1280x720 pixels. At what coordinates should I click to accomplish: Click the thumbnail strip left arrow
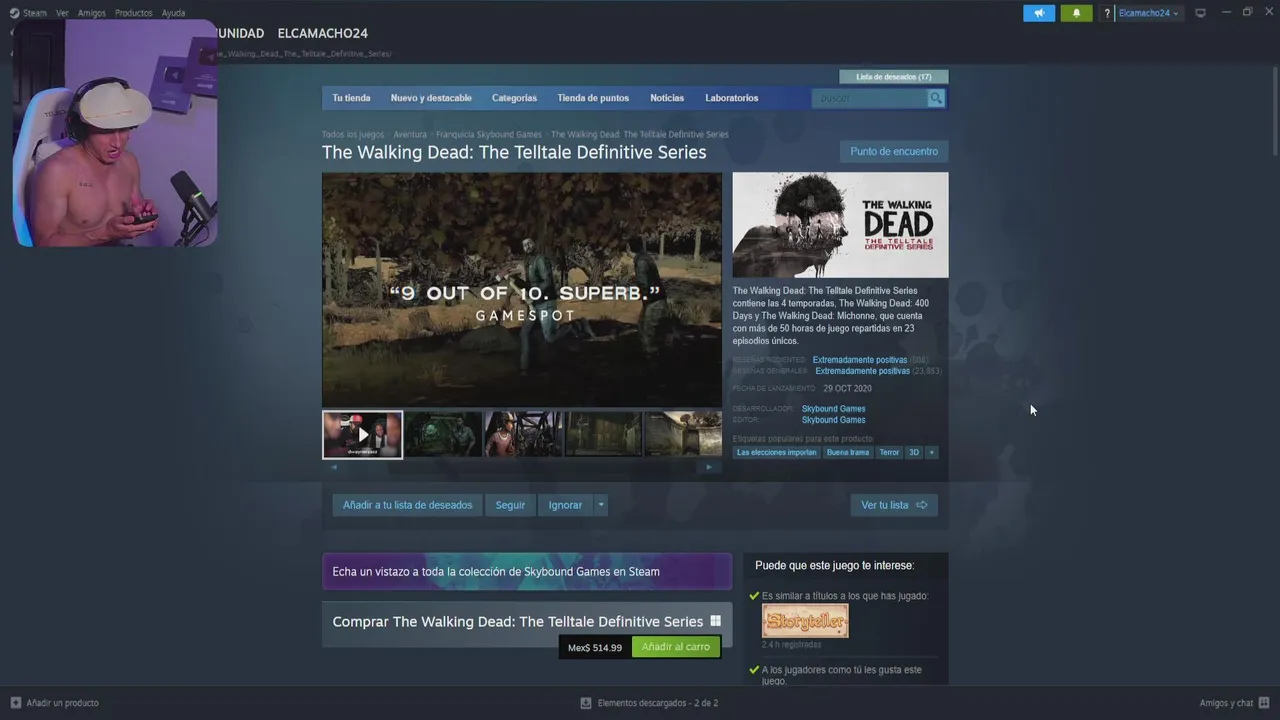[333, 467]
